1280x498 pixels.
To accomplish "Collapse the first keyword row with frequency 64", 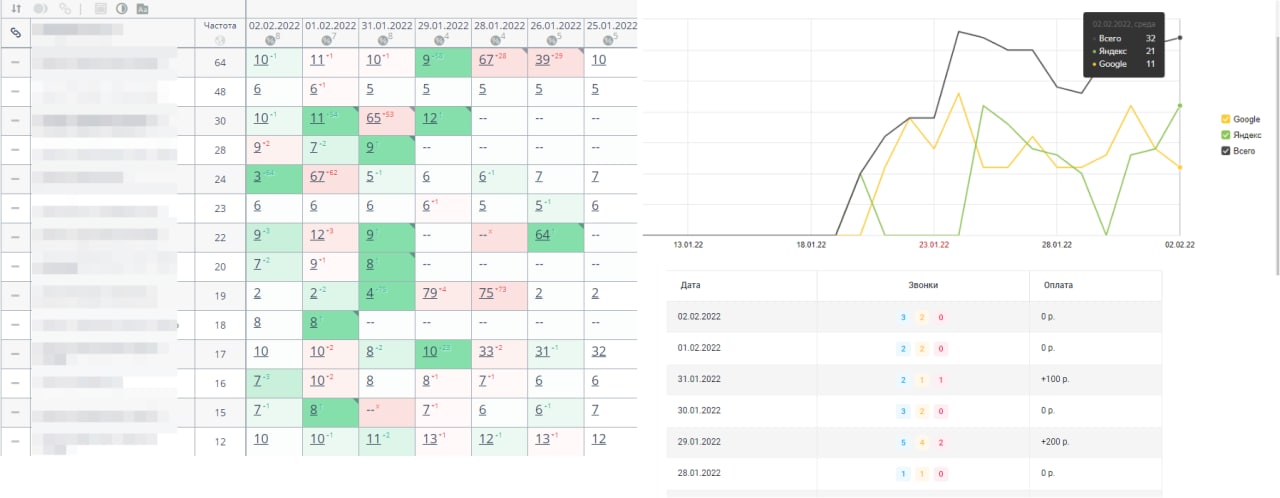I will tap(15, 62).
